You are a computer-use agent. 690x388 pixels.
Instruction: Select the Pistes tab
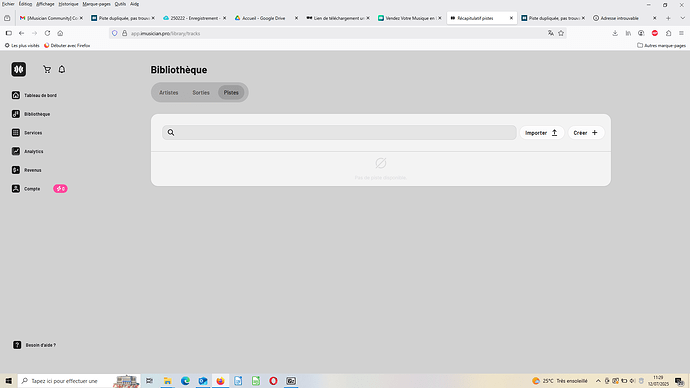click(231, 93)
